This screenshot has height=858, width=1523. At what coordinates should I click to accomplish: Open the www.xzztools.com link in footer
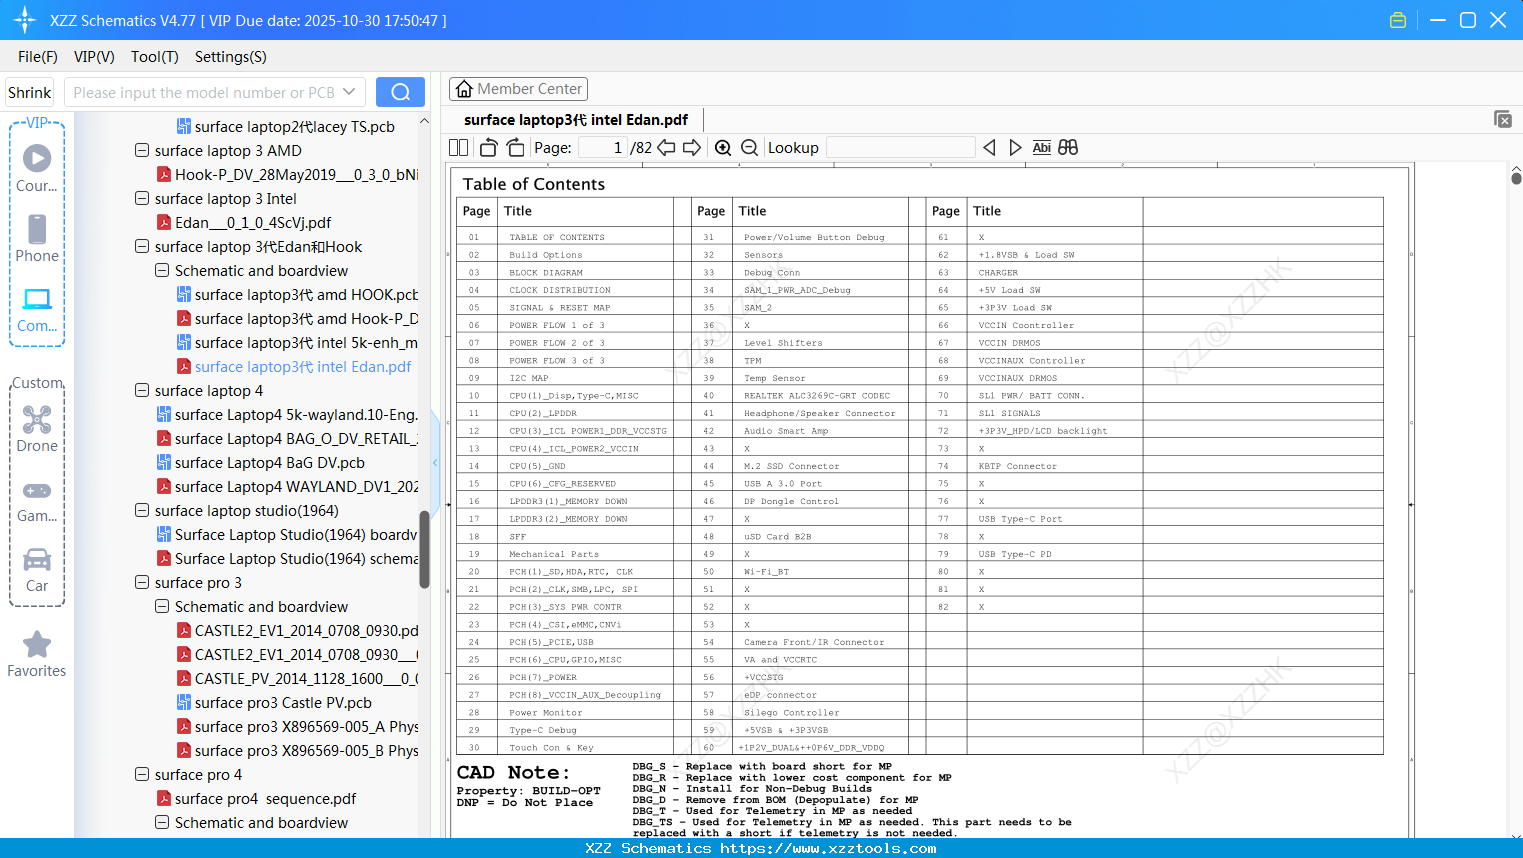tap(828, 848)
